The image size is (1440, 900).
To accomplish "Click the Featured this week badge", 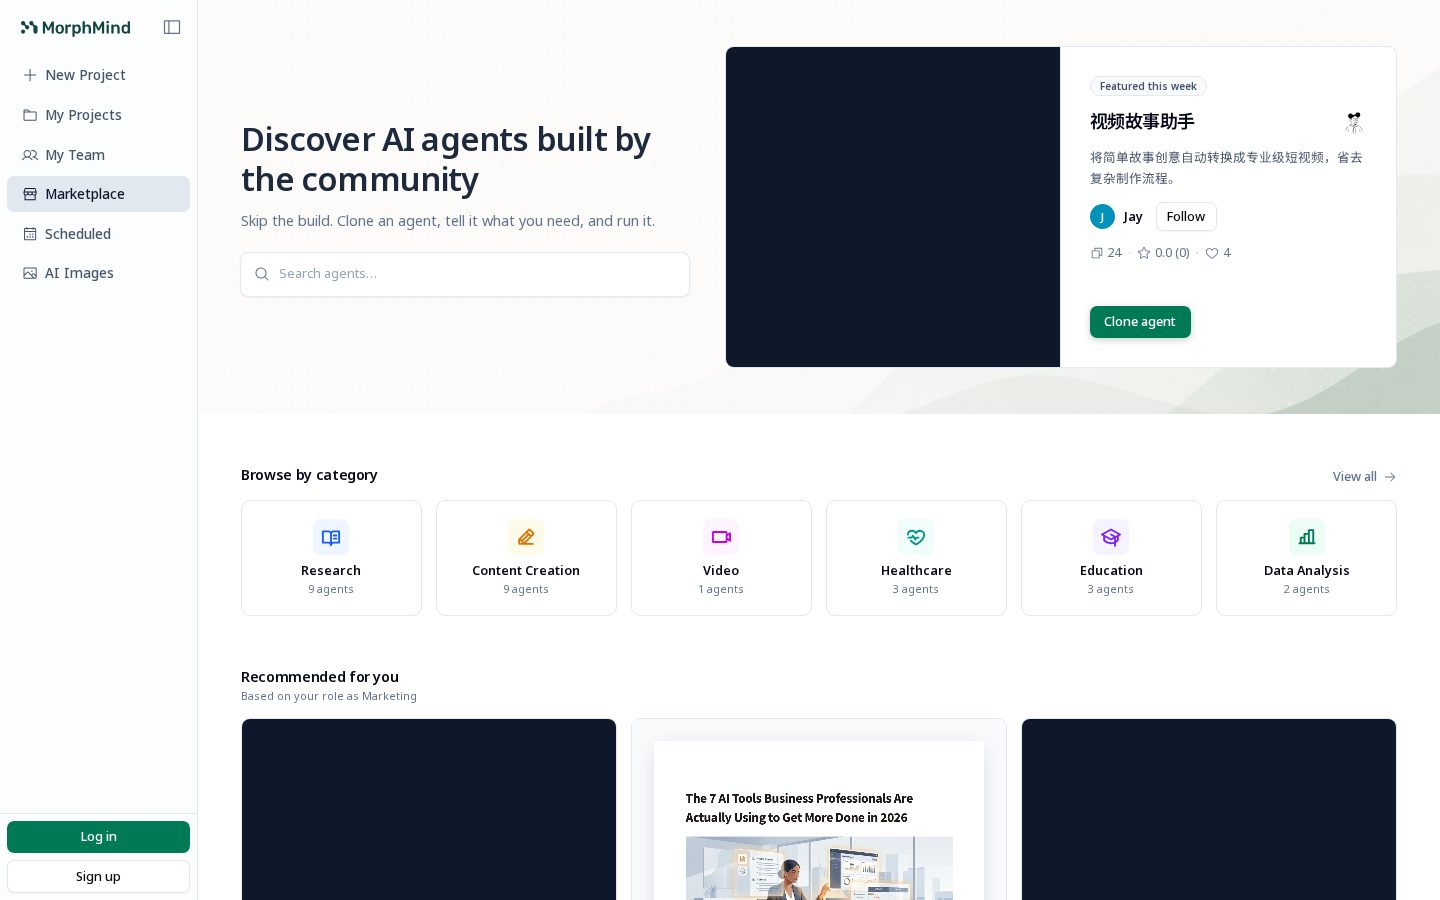I will [1148, 86].
